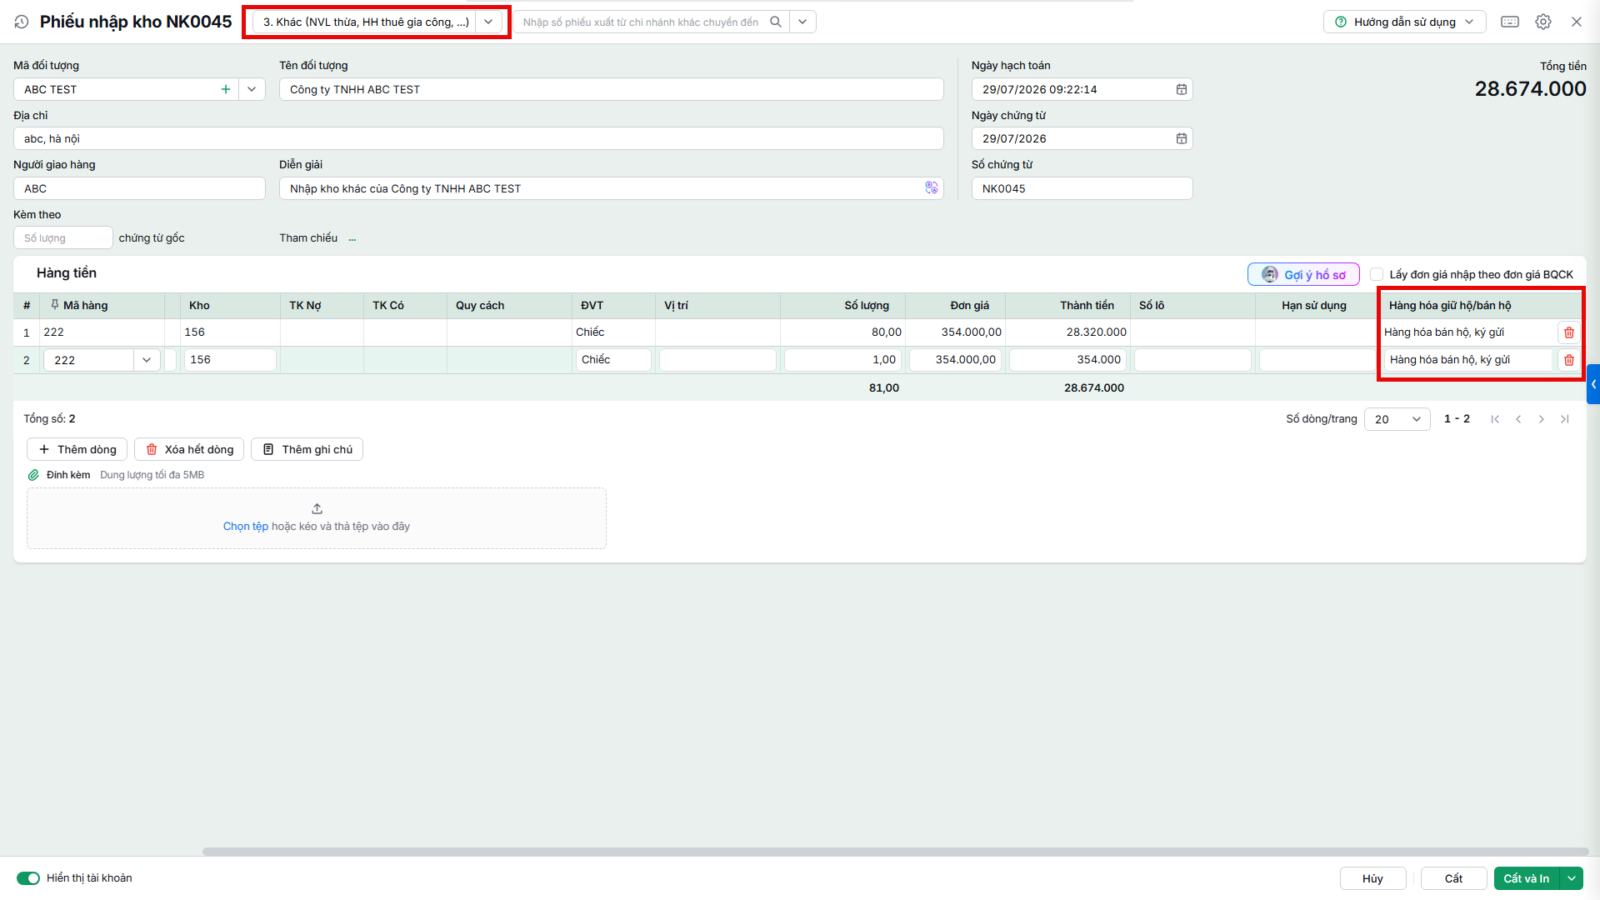Click the transfer slip number search field

[640, 22]
